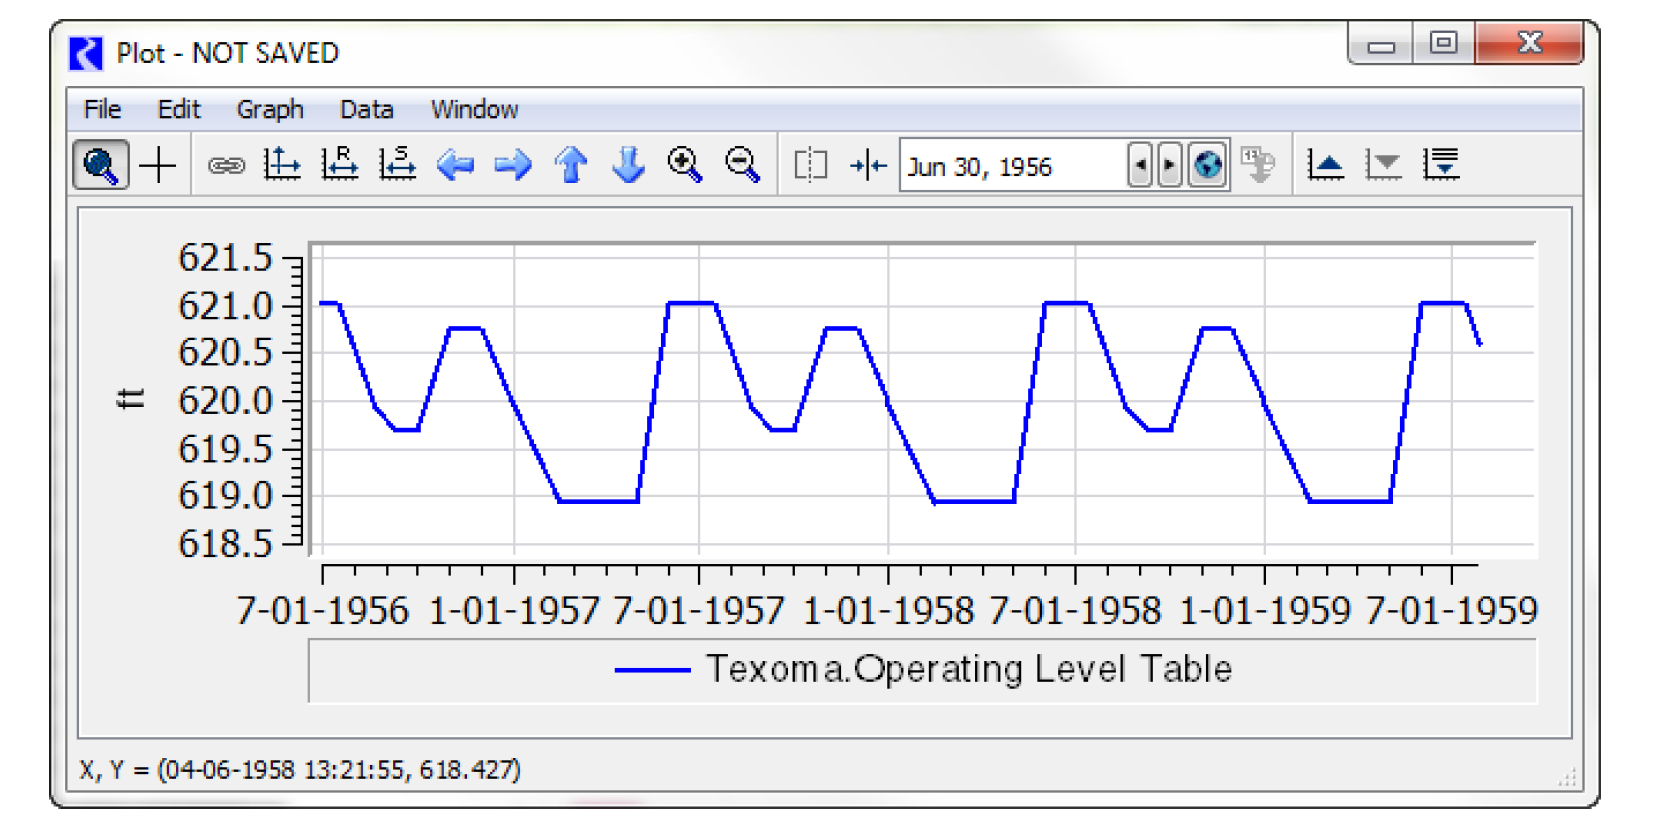Zoom out using the minus magnifier

[743, 165]
